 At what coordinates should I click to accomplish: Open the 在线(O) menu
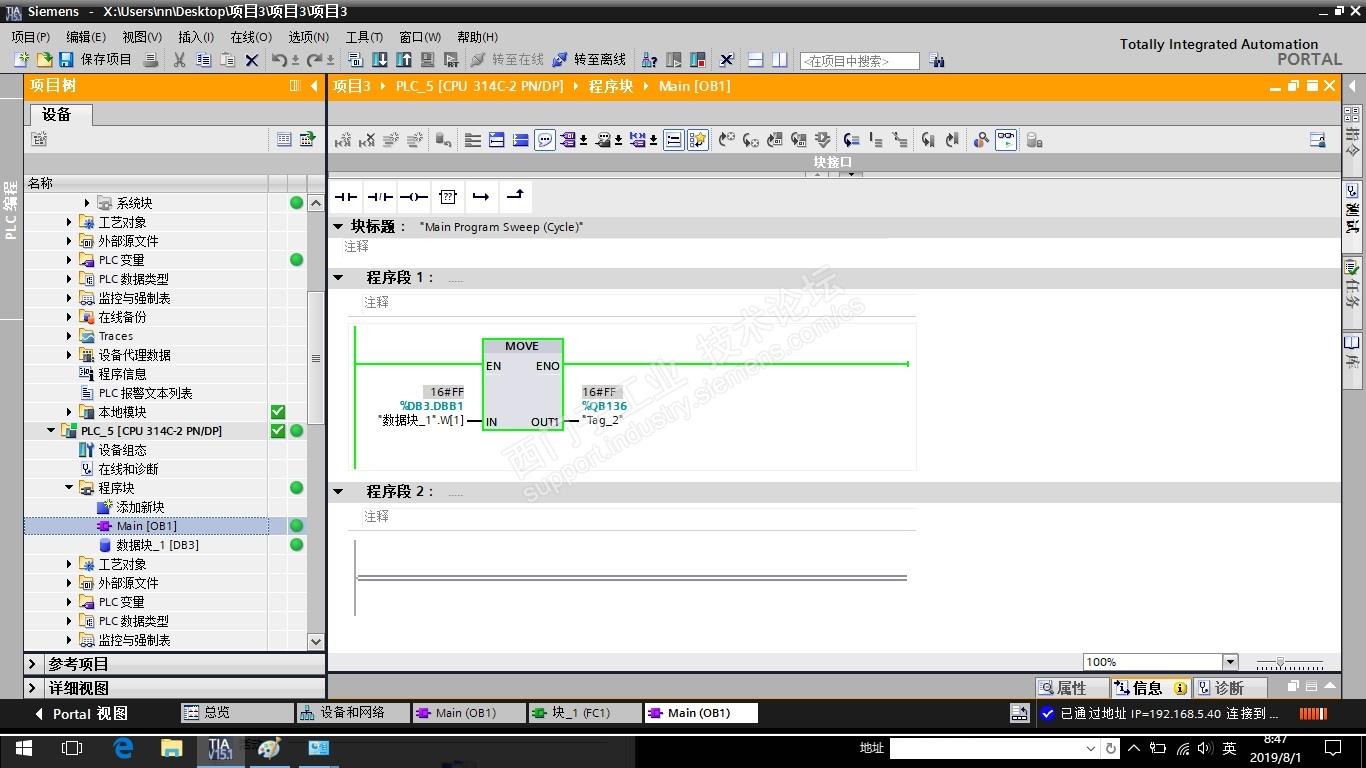251,37
